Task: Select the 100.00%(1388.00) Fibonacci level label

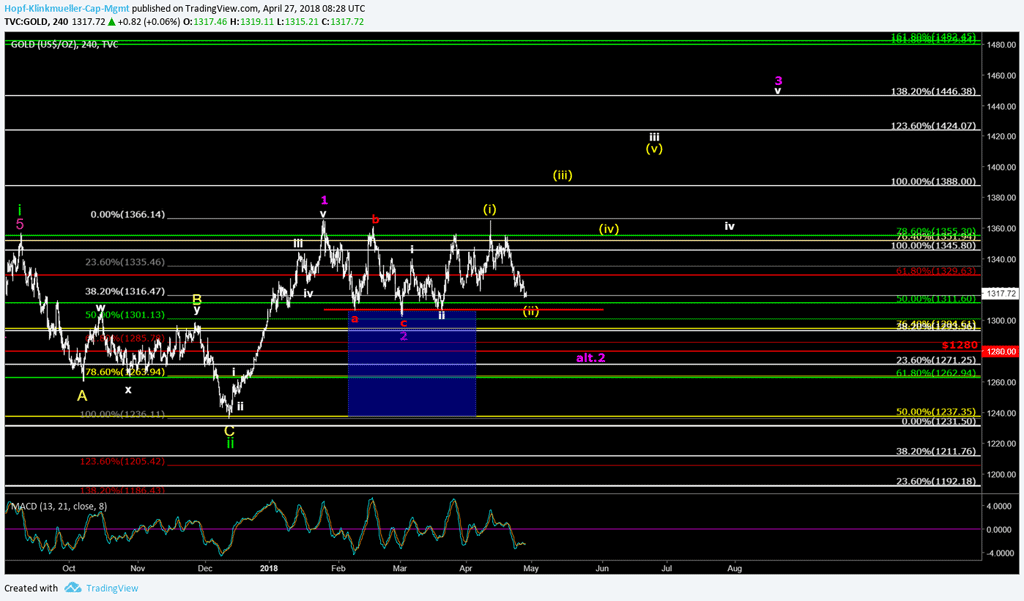Action: pyautogui.click(x=932, y=182)
